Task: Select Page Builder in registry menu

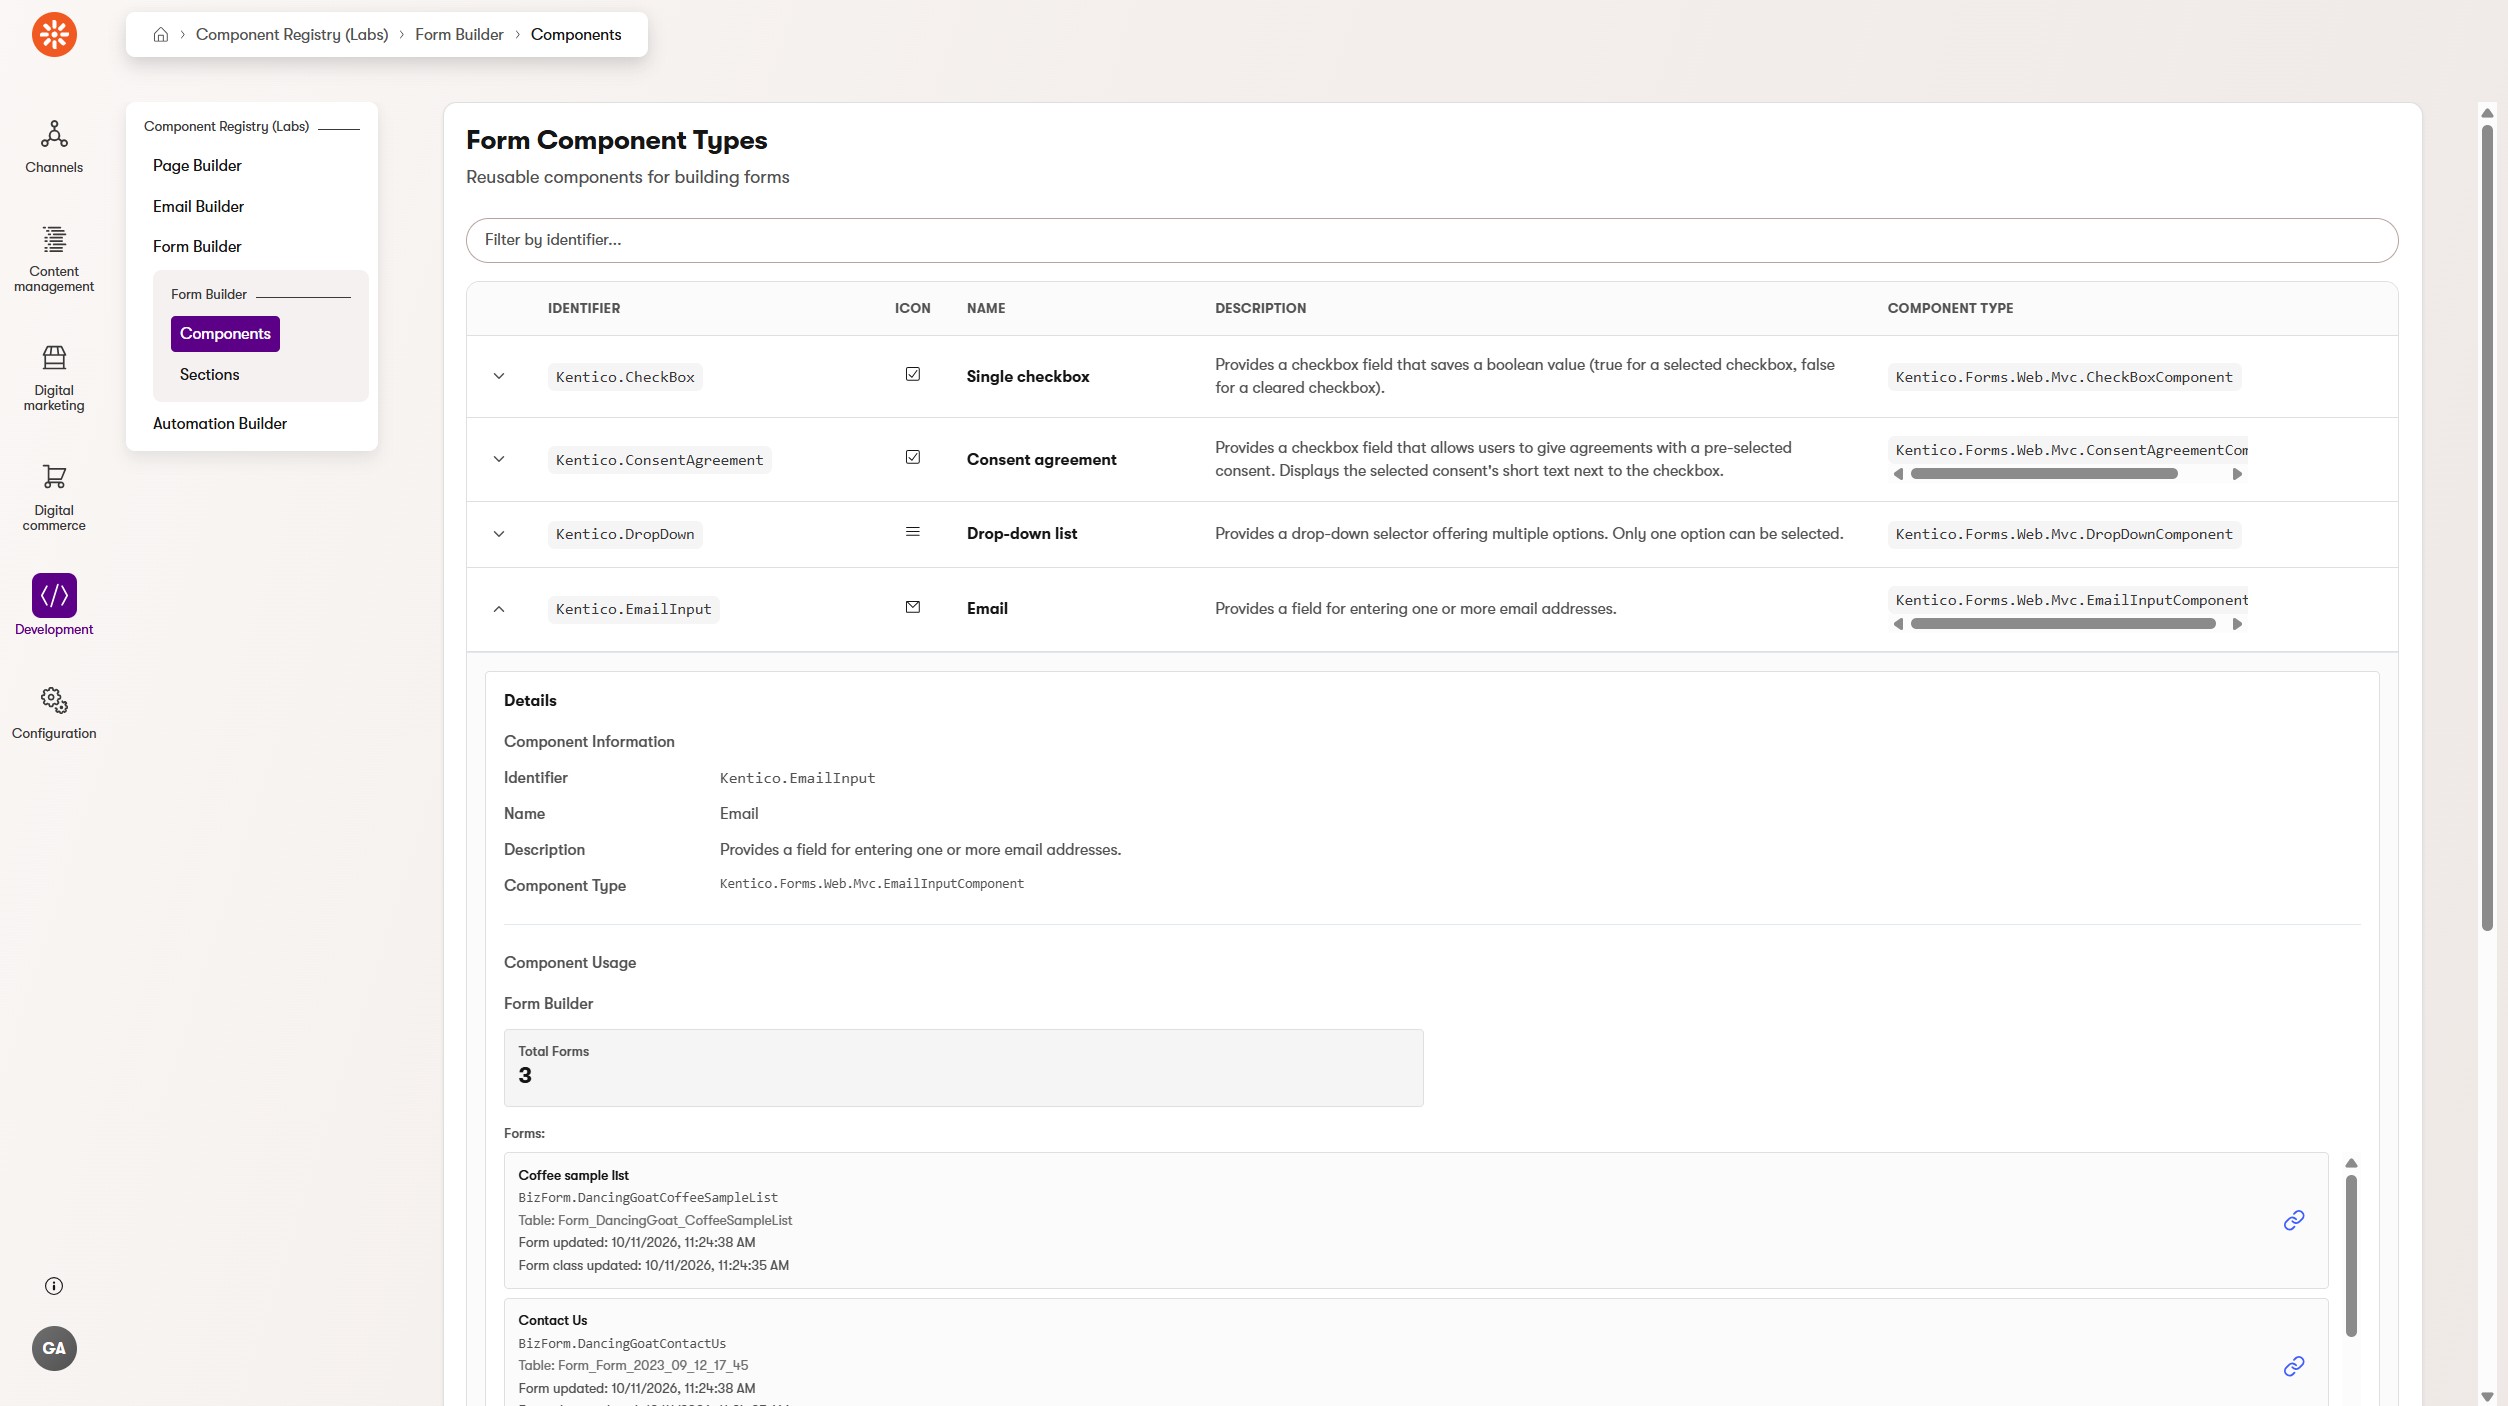Action: click(197, 166)
